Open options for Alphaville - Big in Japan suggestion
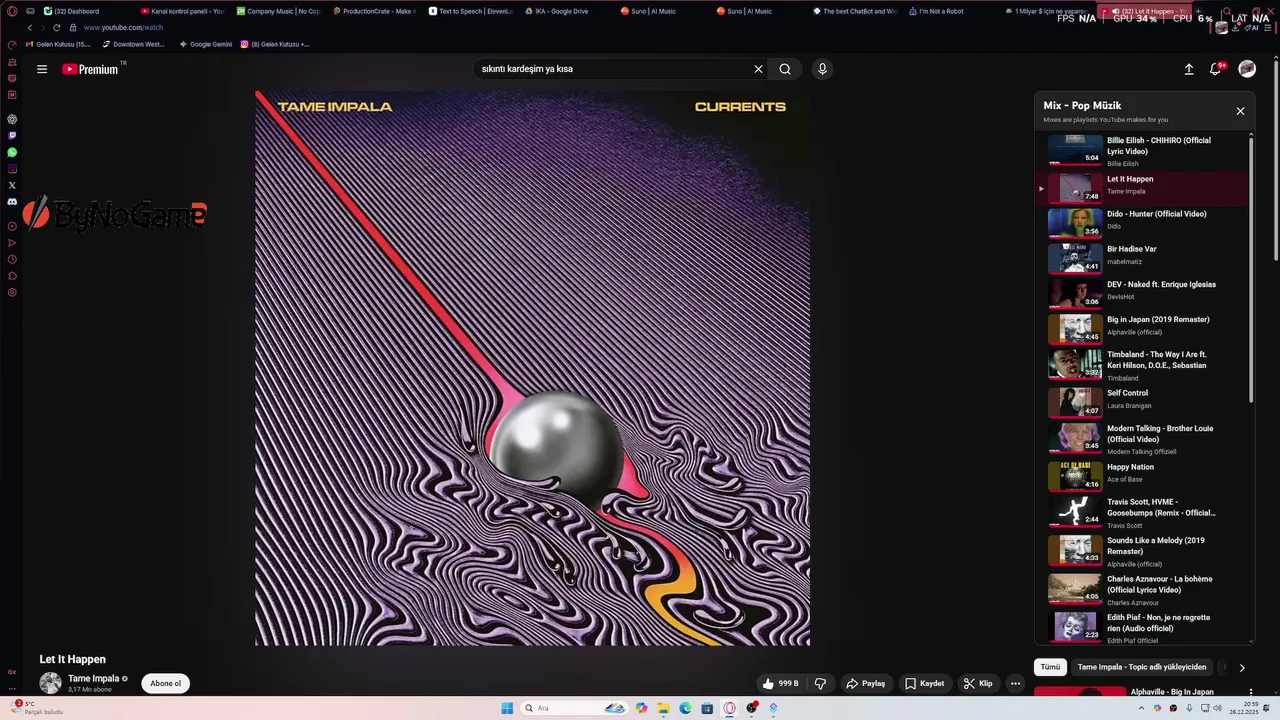This screenshot has width=1280, height=720. point(1251,692)
